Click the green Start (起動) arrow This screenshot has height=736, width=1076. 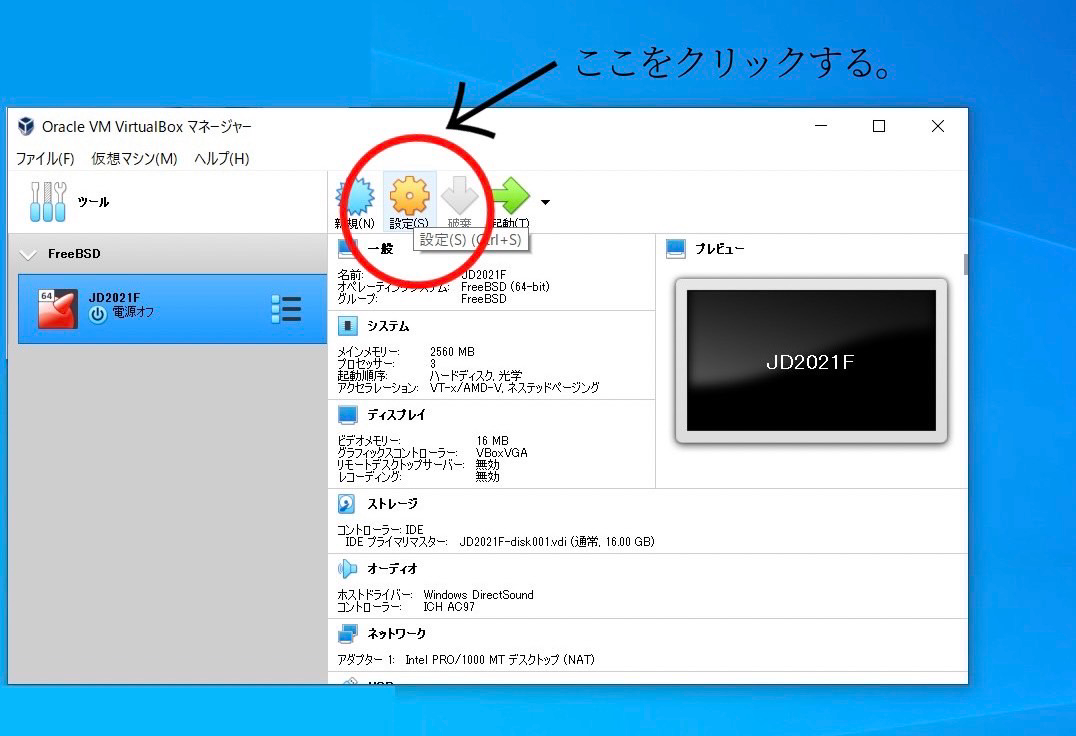(510, 196)
